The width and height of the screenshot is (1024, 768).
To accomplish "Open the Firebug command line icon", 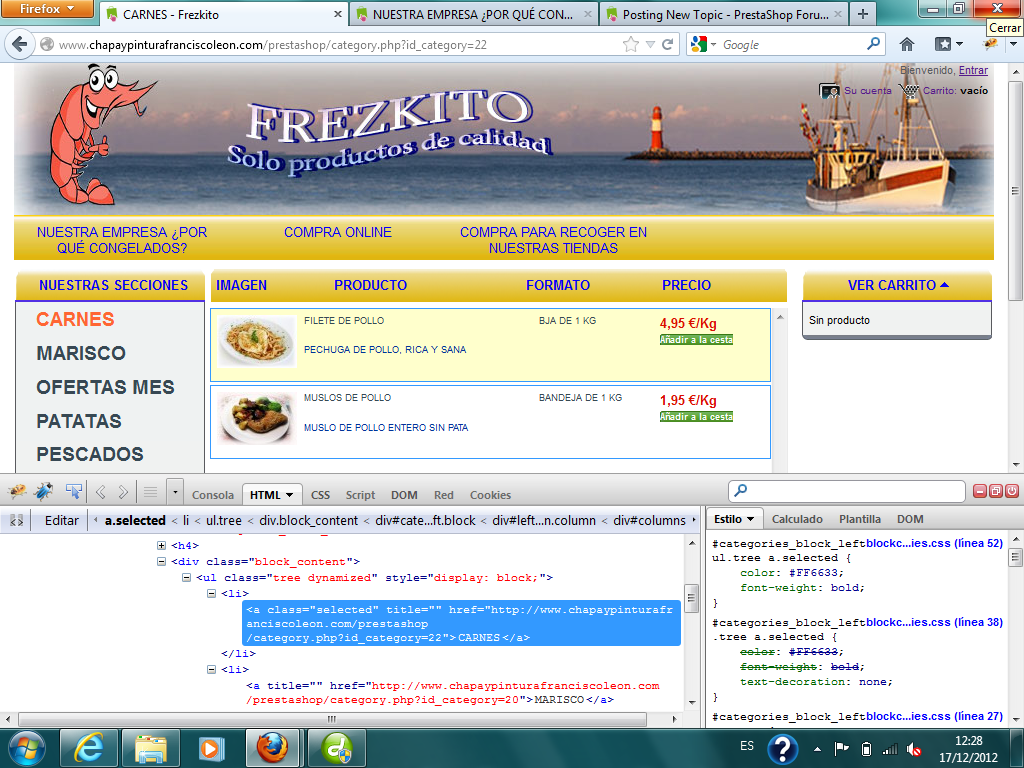I will (x=150, y=492).
